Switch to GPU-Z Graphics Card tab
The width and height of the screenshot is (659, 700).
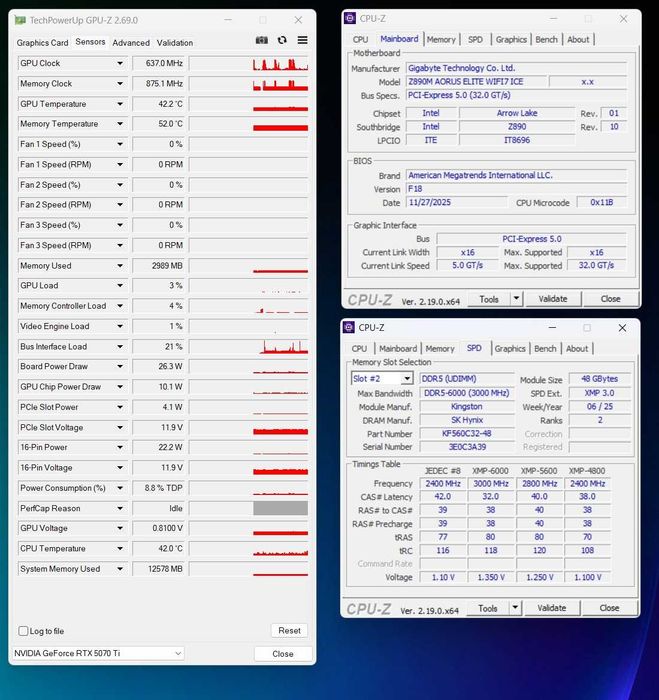(x=42, y=43)
